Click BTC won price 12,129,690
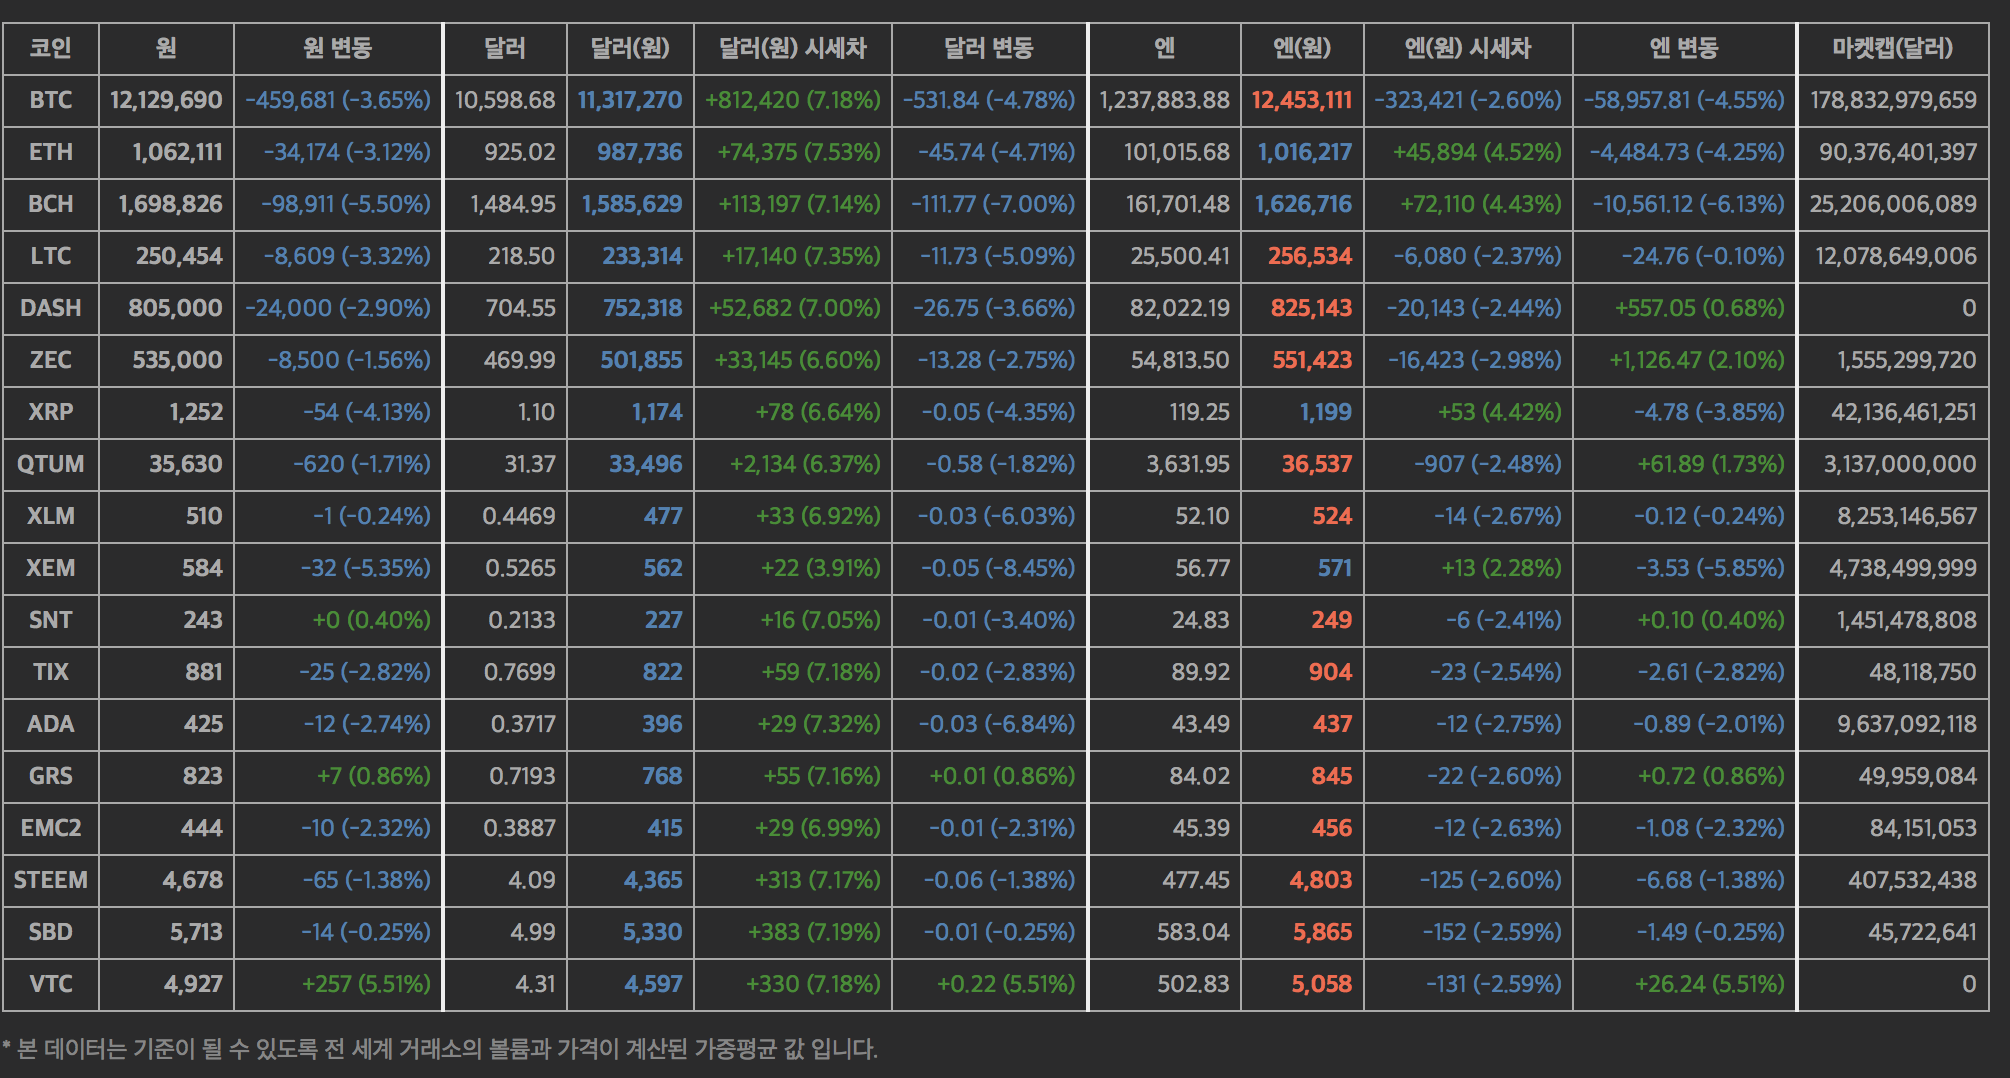 [x=166, y=100]
